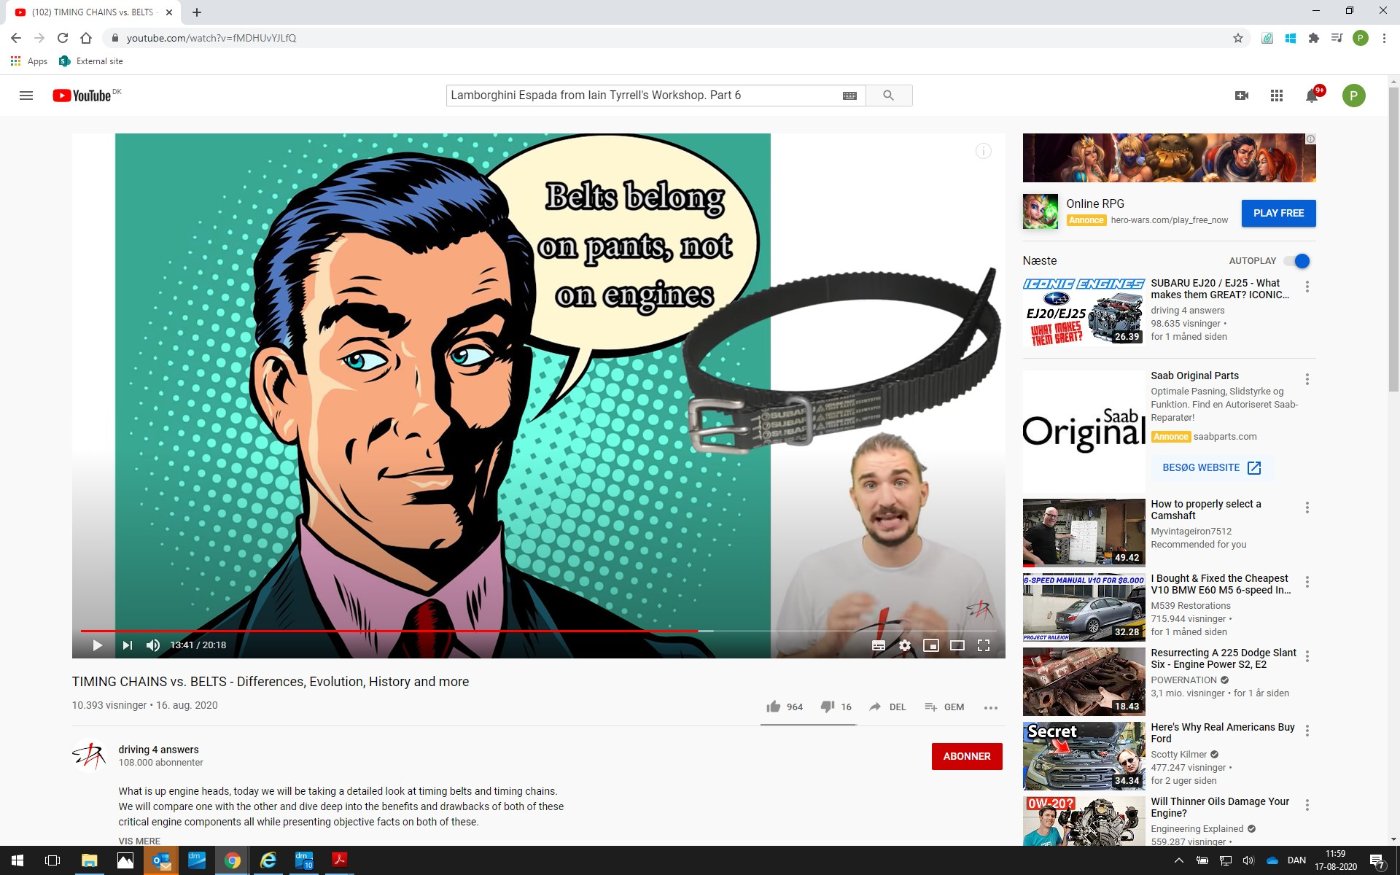The width and height of the screenshot is (1400, 875).
Task: Click the PLAY FREE ad button
Action: pos(1279,213)
